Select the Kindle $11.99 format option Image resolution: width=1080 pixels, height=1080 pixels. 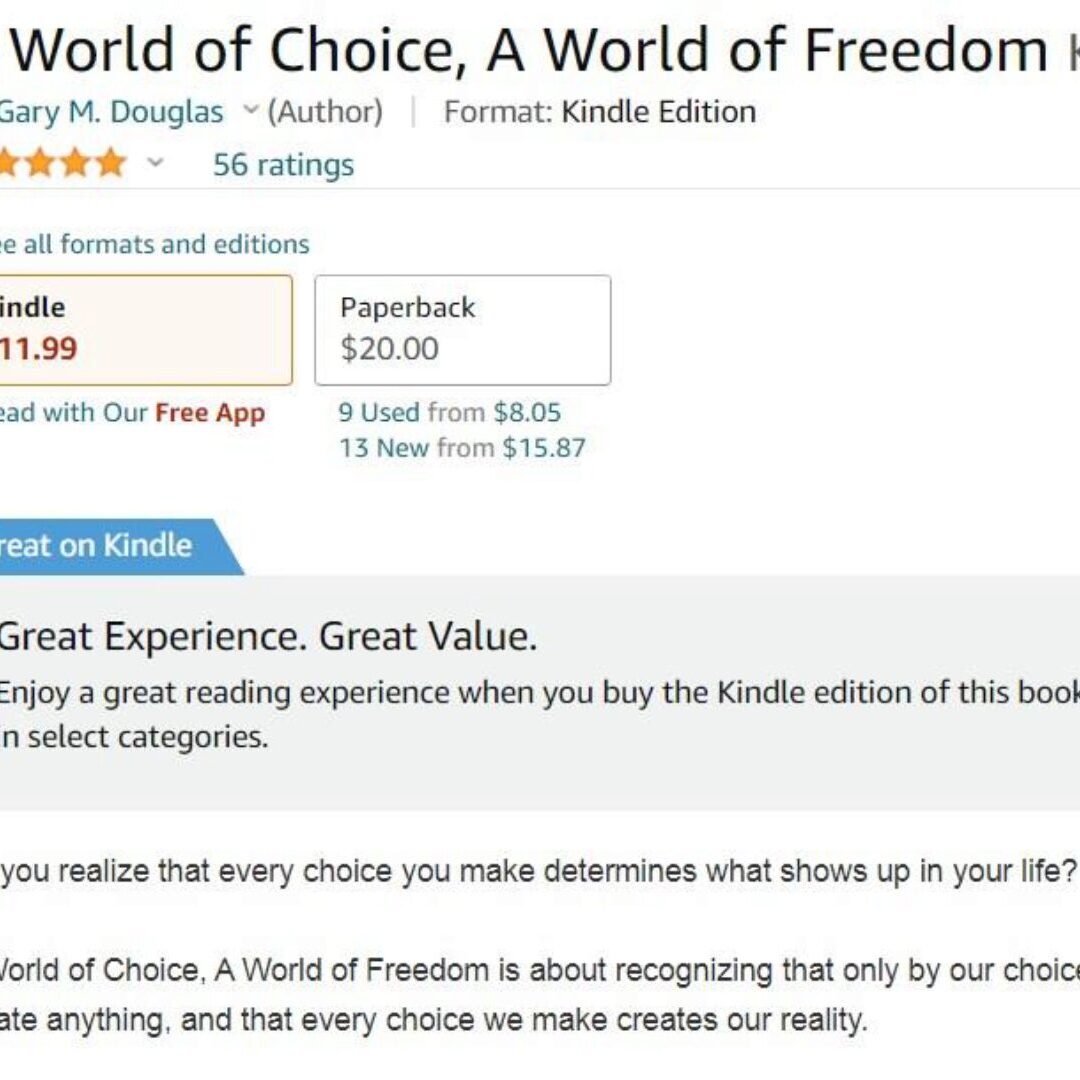click(x=140, y=329)
